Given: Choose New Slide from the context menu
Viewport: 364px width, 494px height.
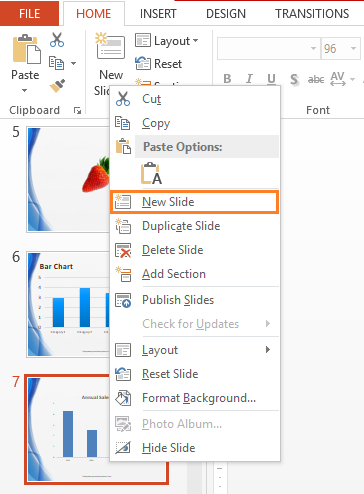Looking at the screenshot, I should pos(195,202).
